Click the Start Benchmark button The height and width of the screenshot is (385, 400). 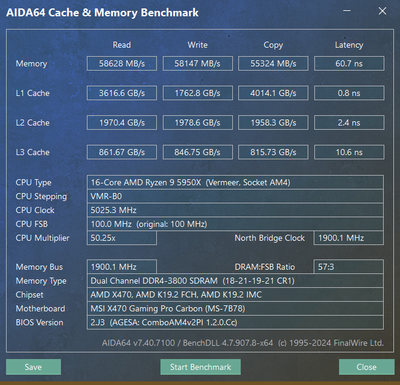200,367
